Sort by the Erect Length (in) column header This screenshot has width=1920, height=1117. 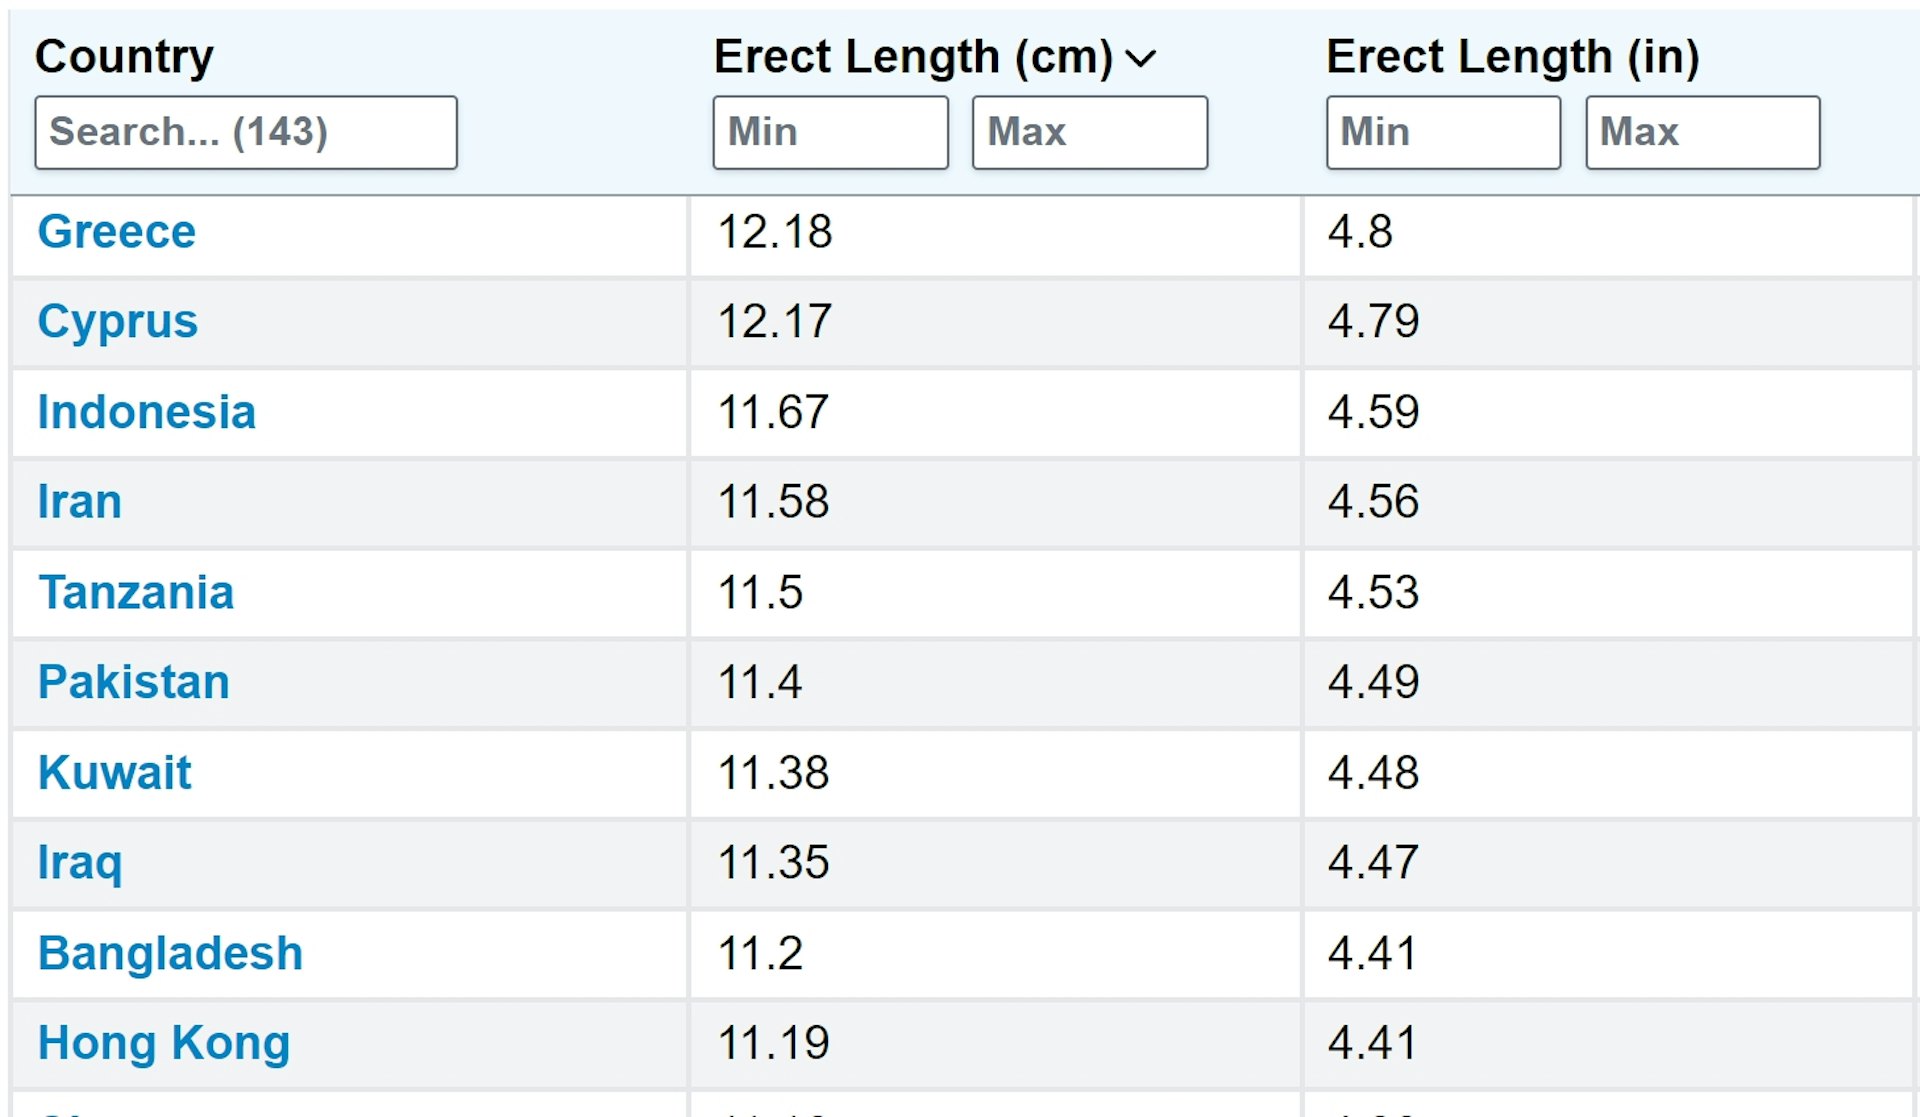pyautogui.click(x=1512, y=57)
